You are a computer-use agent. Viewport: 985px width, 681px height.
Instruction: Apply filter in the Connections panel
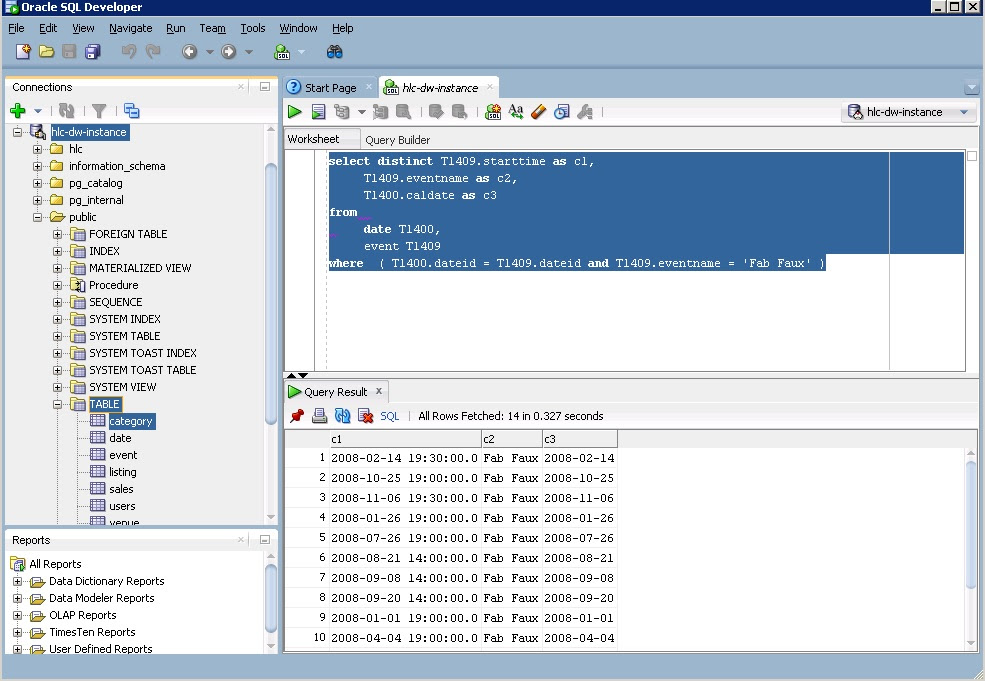point(99,111)
